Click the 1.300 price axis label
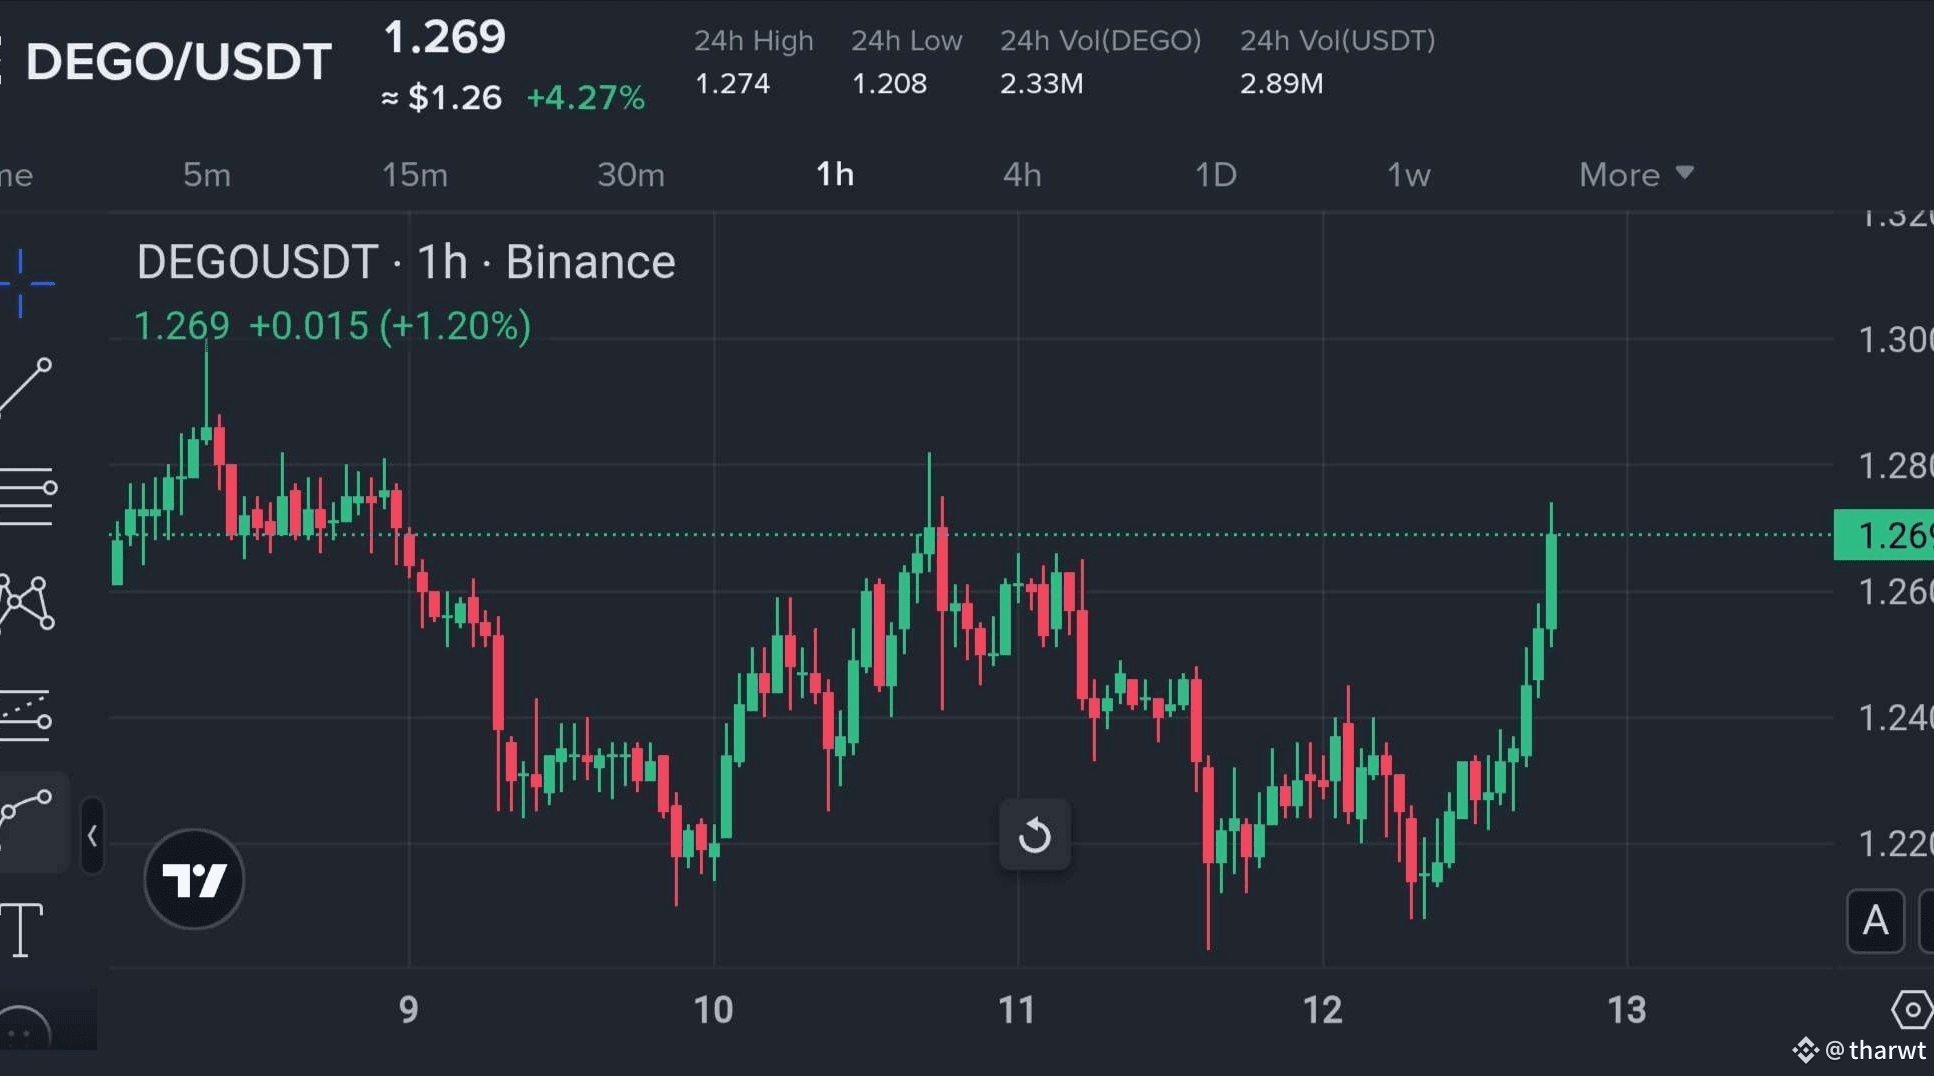 pyautogui.click(x=1895, y=340)
